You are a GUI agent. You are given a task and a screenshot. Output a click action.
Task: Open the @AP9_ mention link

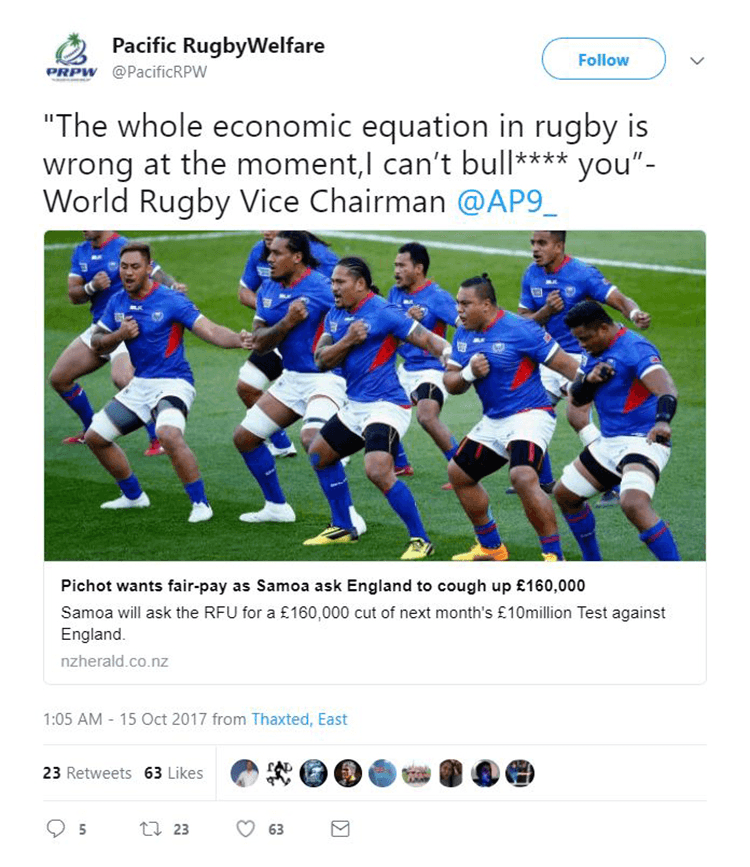506,201
